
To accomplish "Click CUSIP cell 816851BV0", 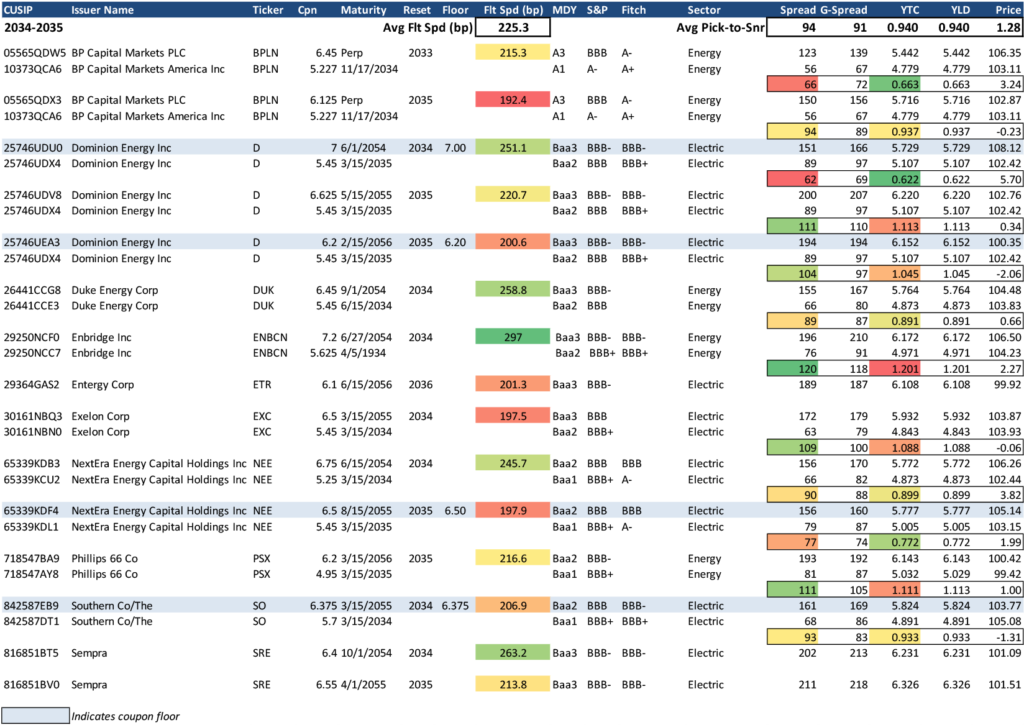I will click(34, 685).
